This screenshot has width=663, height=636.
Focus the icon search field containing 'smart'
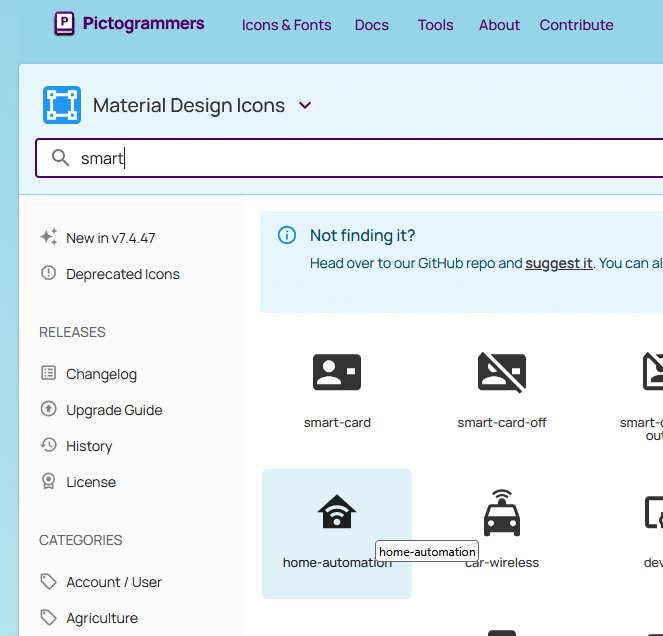click(x=349, y=158)
